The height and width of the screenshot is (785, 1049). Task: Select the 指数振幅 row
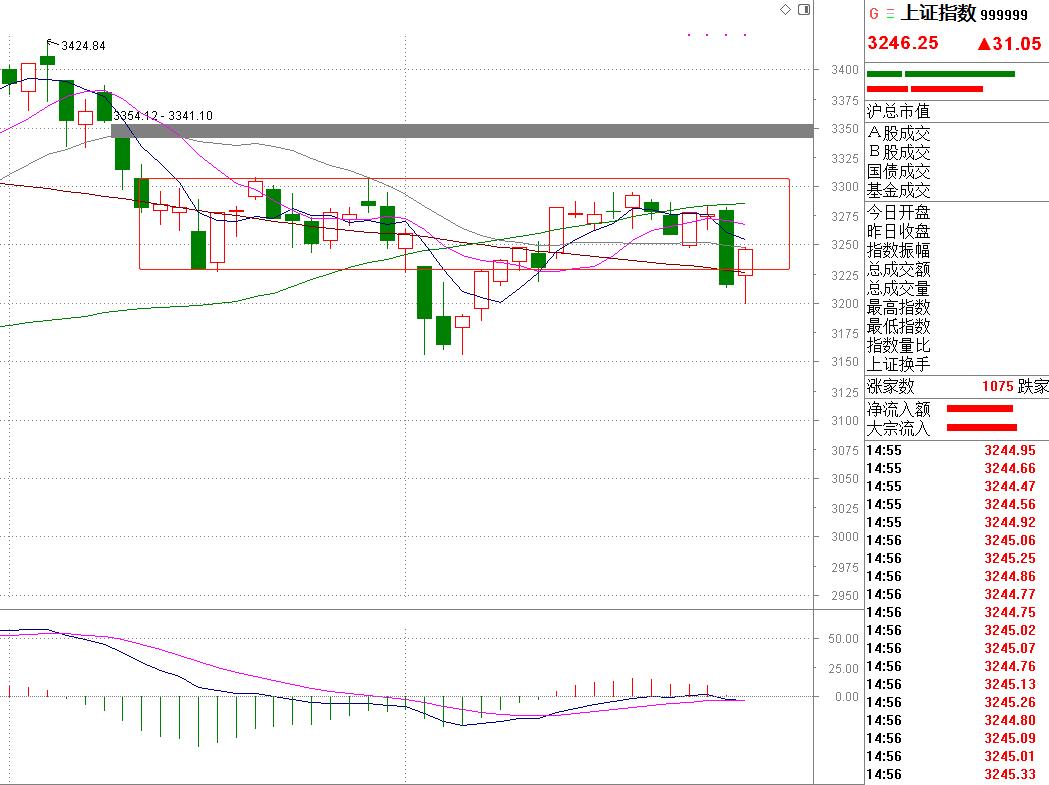tap(957, 250)
